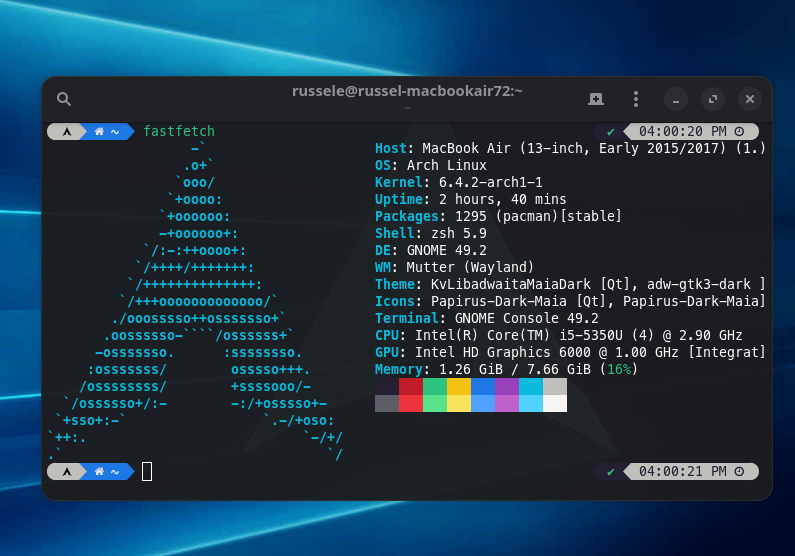Image resolution: width=795 pixels, height=556 pixels.
Task: Click the Packages: 1295 (pacman) line
Action: pos(498,216)
